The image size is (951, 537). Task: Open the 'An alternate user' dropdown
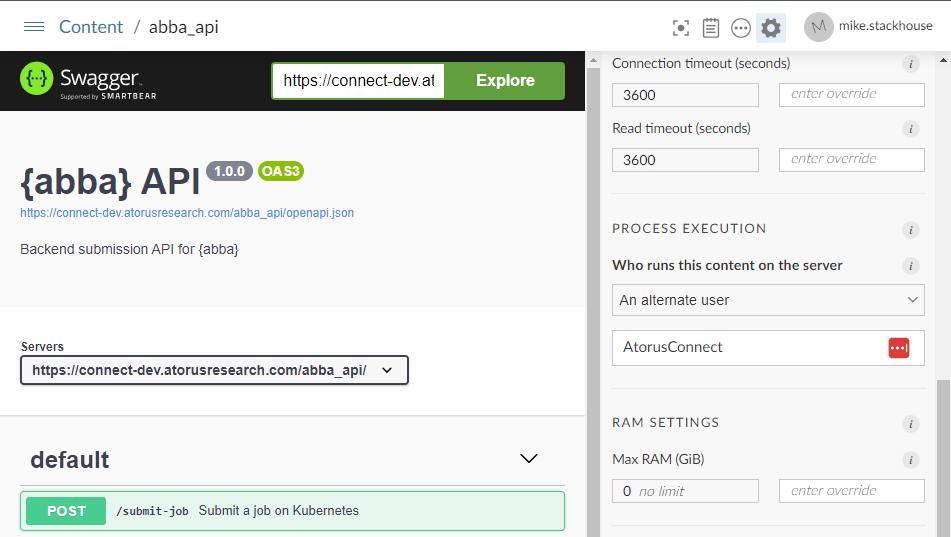[768, 300]
